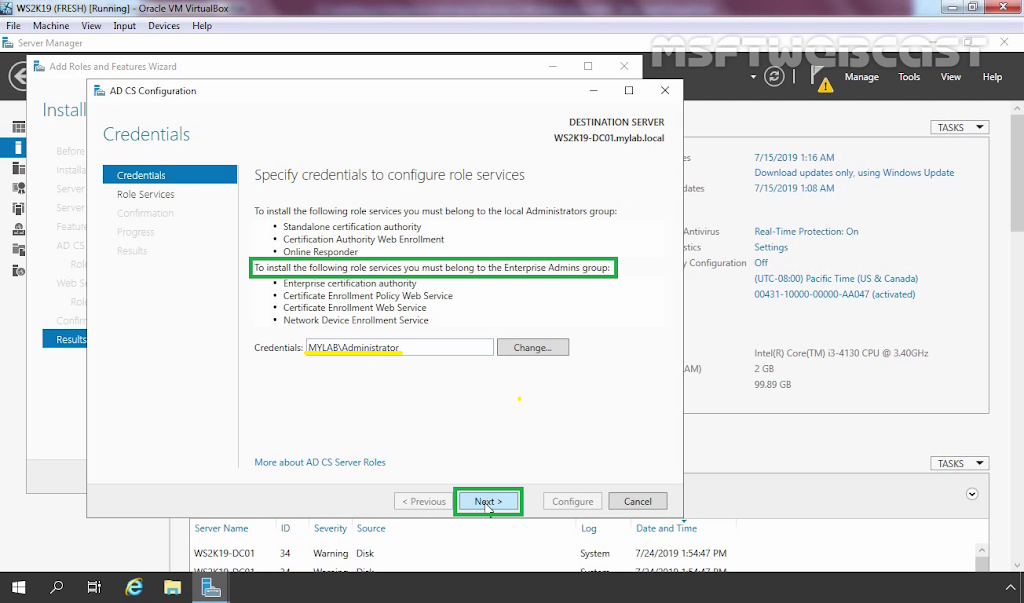1024x603 pixels.
Task: Open Task View on taskbar
Action: tap(94, 587)
